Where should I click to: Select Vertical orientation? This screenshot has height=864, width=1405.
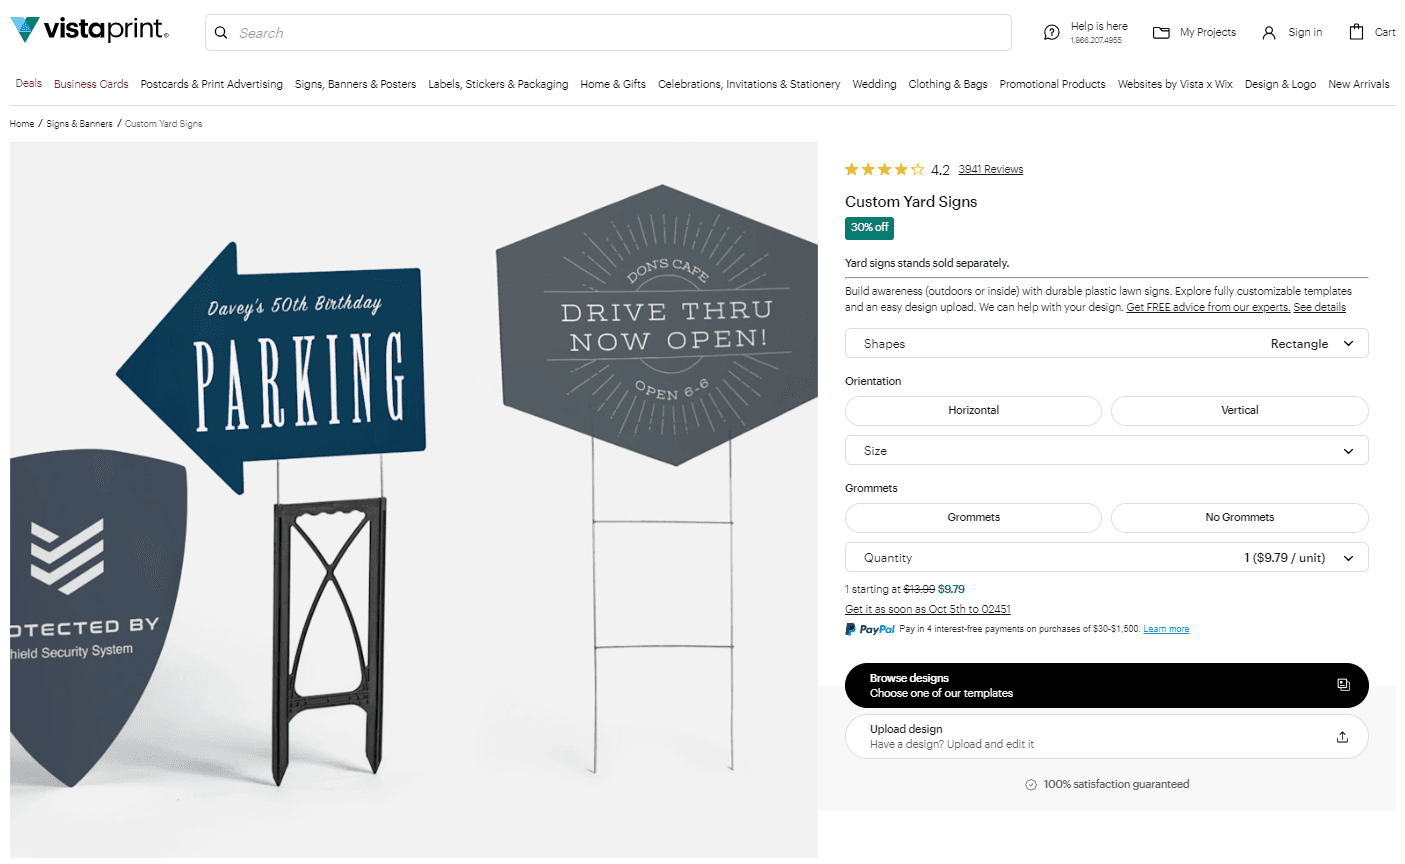(1239, 411)
